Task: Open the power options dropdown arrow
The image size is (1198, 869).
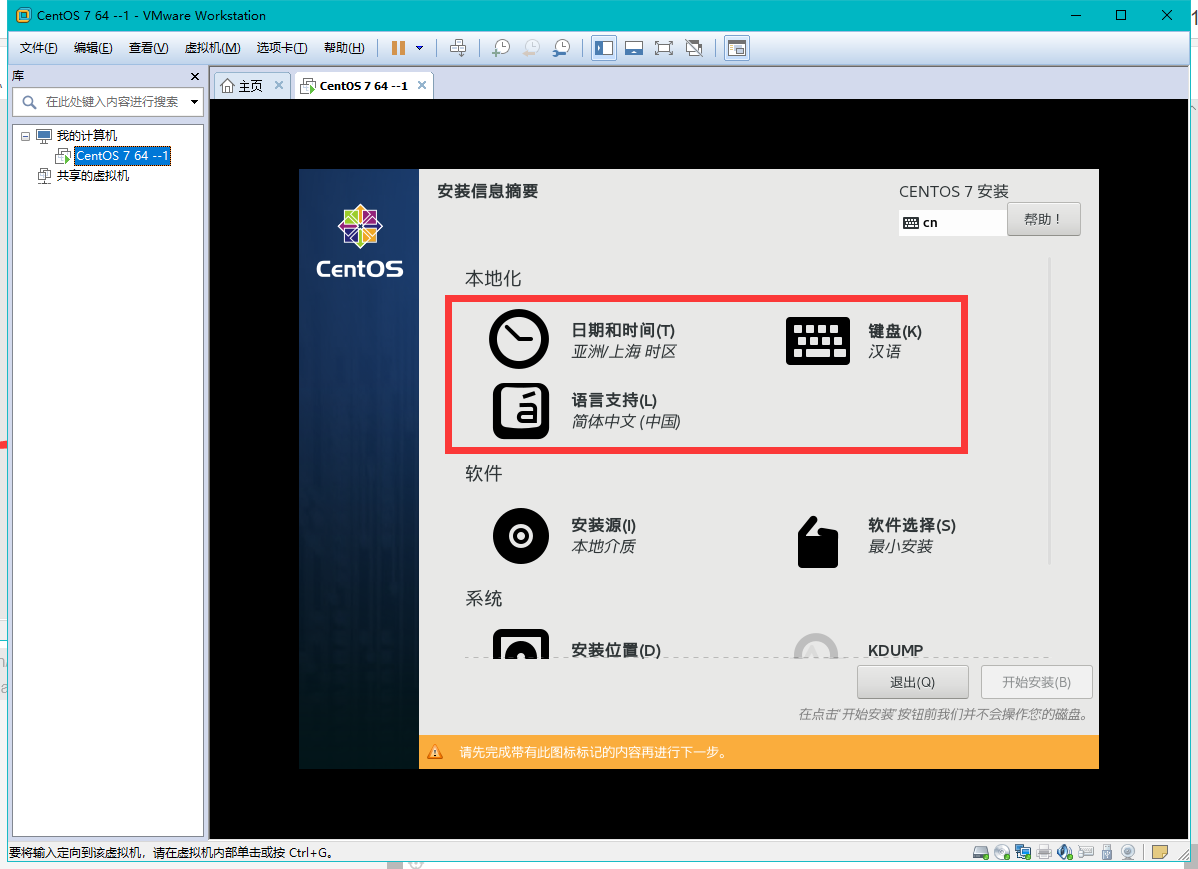Action: click(419, 48)
